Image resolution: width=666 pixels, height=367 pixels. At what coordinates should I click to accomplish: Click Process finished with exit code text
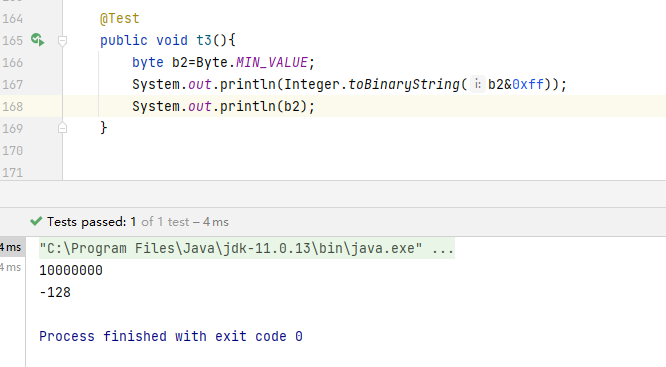[x=171, y=336]
